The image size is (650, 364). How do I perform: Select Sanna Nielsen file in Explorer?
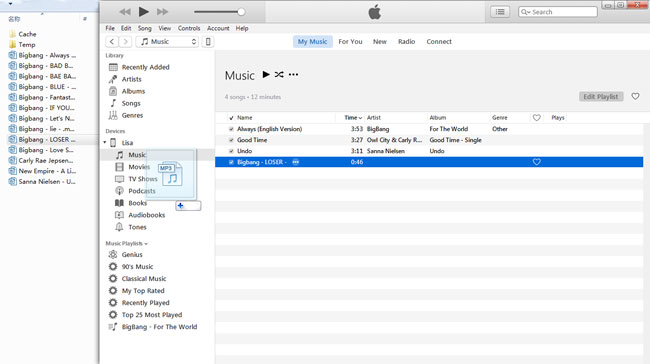(x=42, y=182)
